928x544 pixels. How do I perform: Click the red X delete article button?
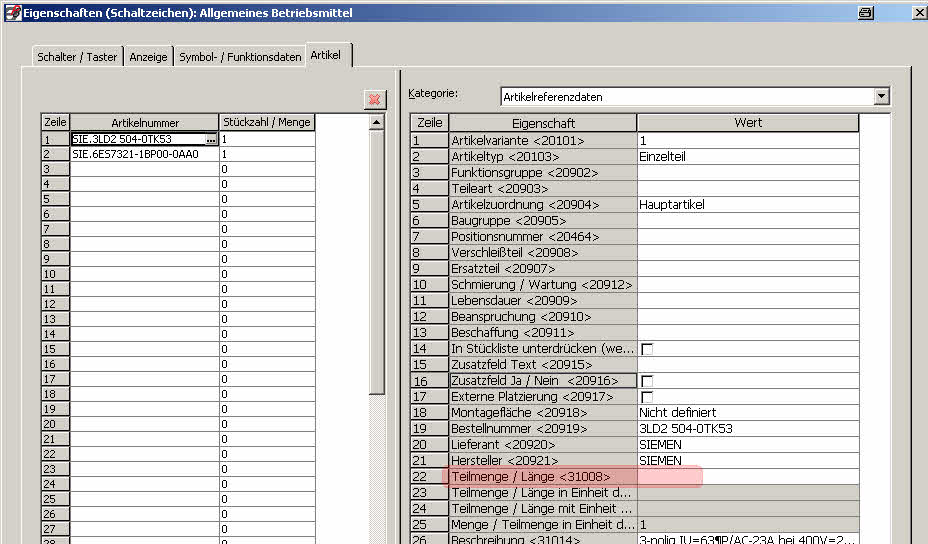point(375,99)
